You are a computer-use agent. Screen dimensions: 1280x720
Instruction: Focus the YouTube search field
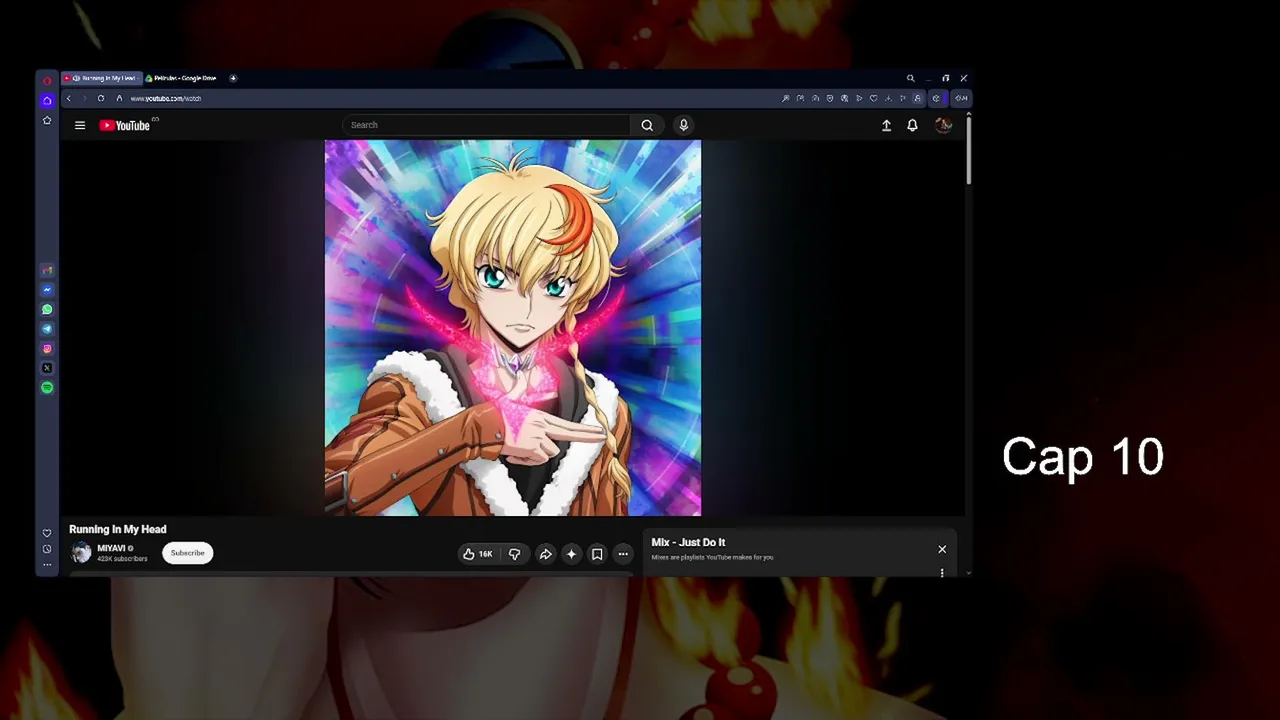click(x=486, y=125)
